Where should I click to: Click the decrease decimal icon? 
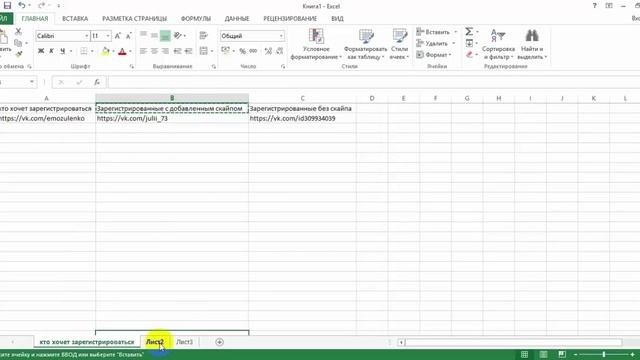[280, 51]
